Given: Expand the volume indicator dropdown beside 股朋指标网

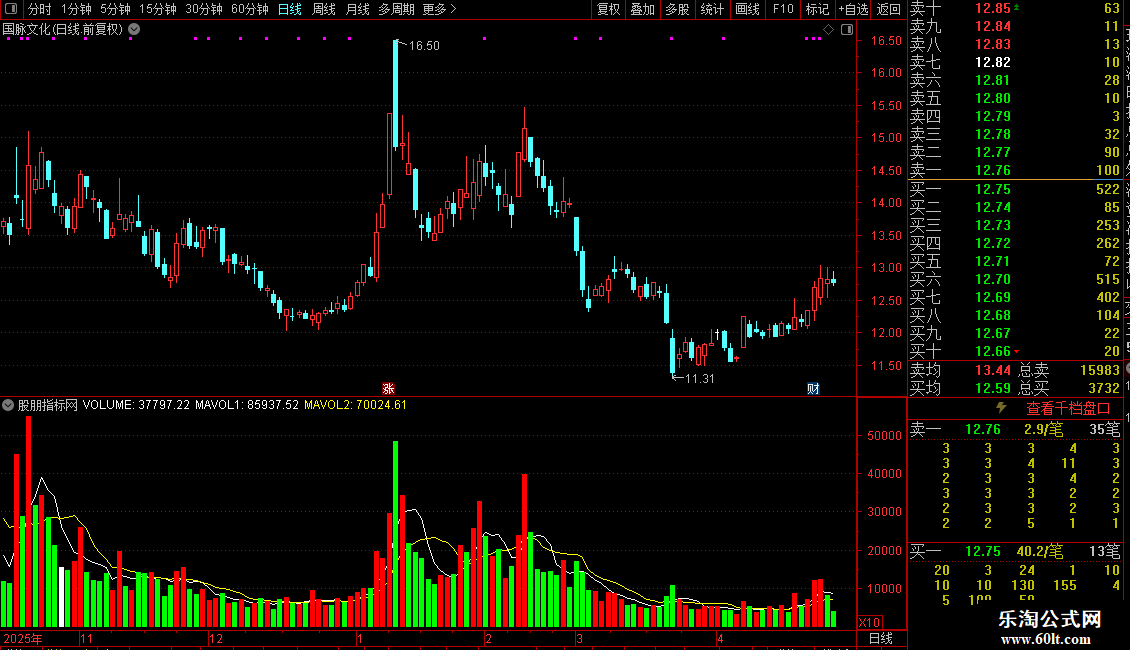Looking at the screenshot, I should click(x=7, y=405).
